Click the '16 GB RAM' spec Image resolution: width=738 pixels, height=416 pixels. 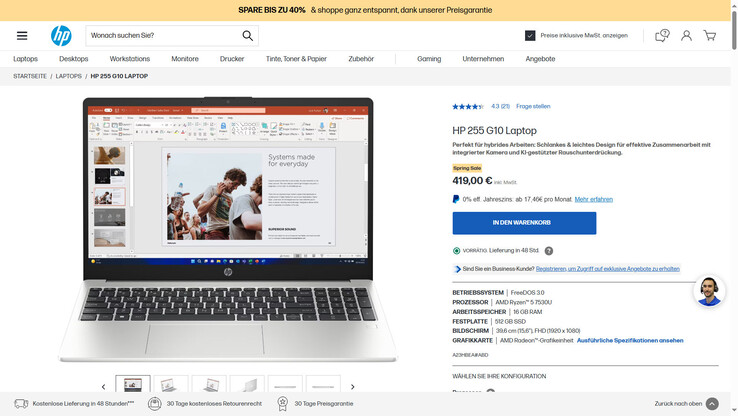pyautogui.click(x=527, y=312)
